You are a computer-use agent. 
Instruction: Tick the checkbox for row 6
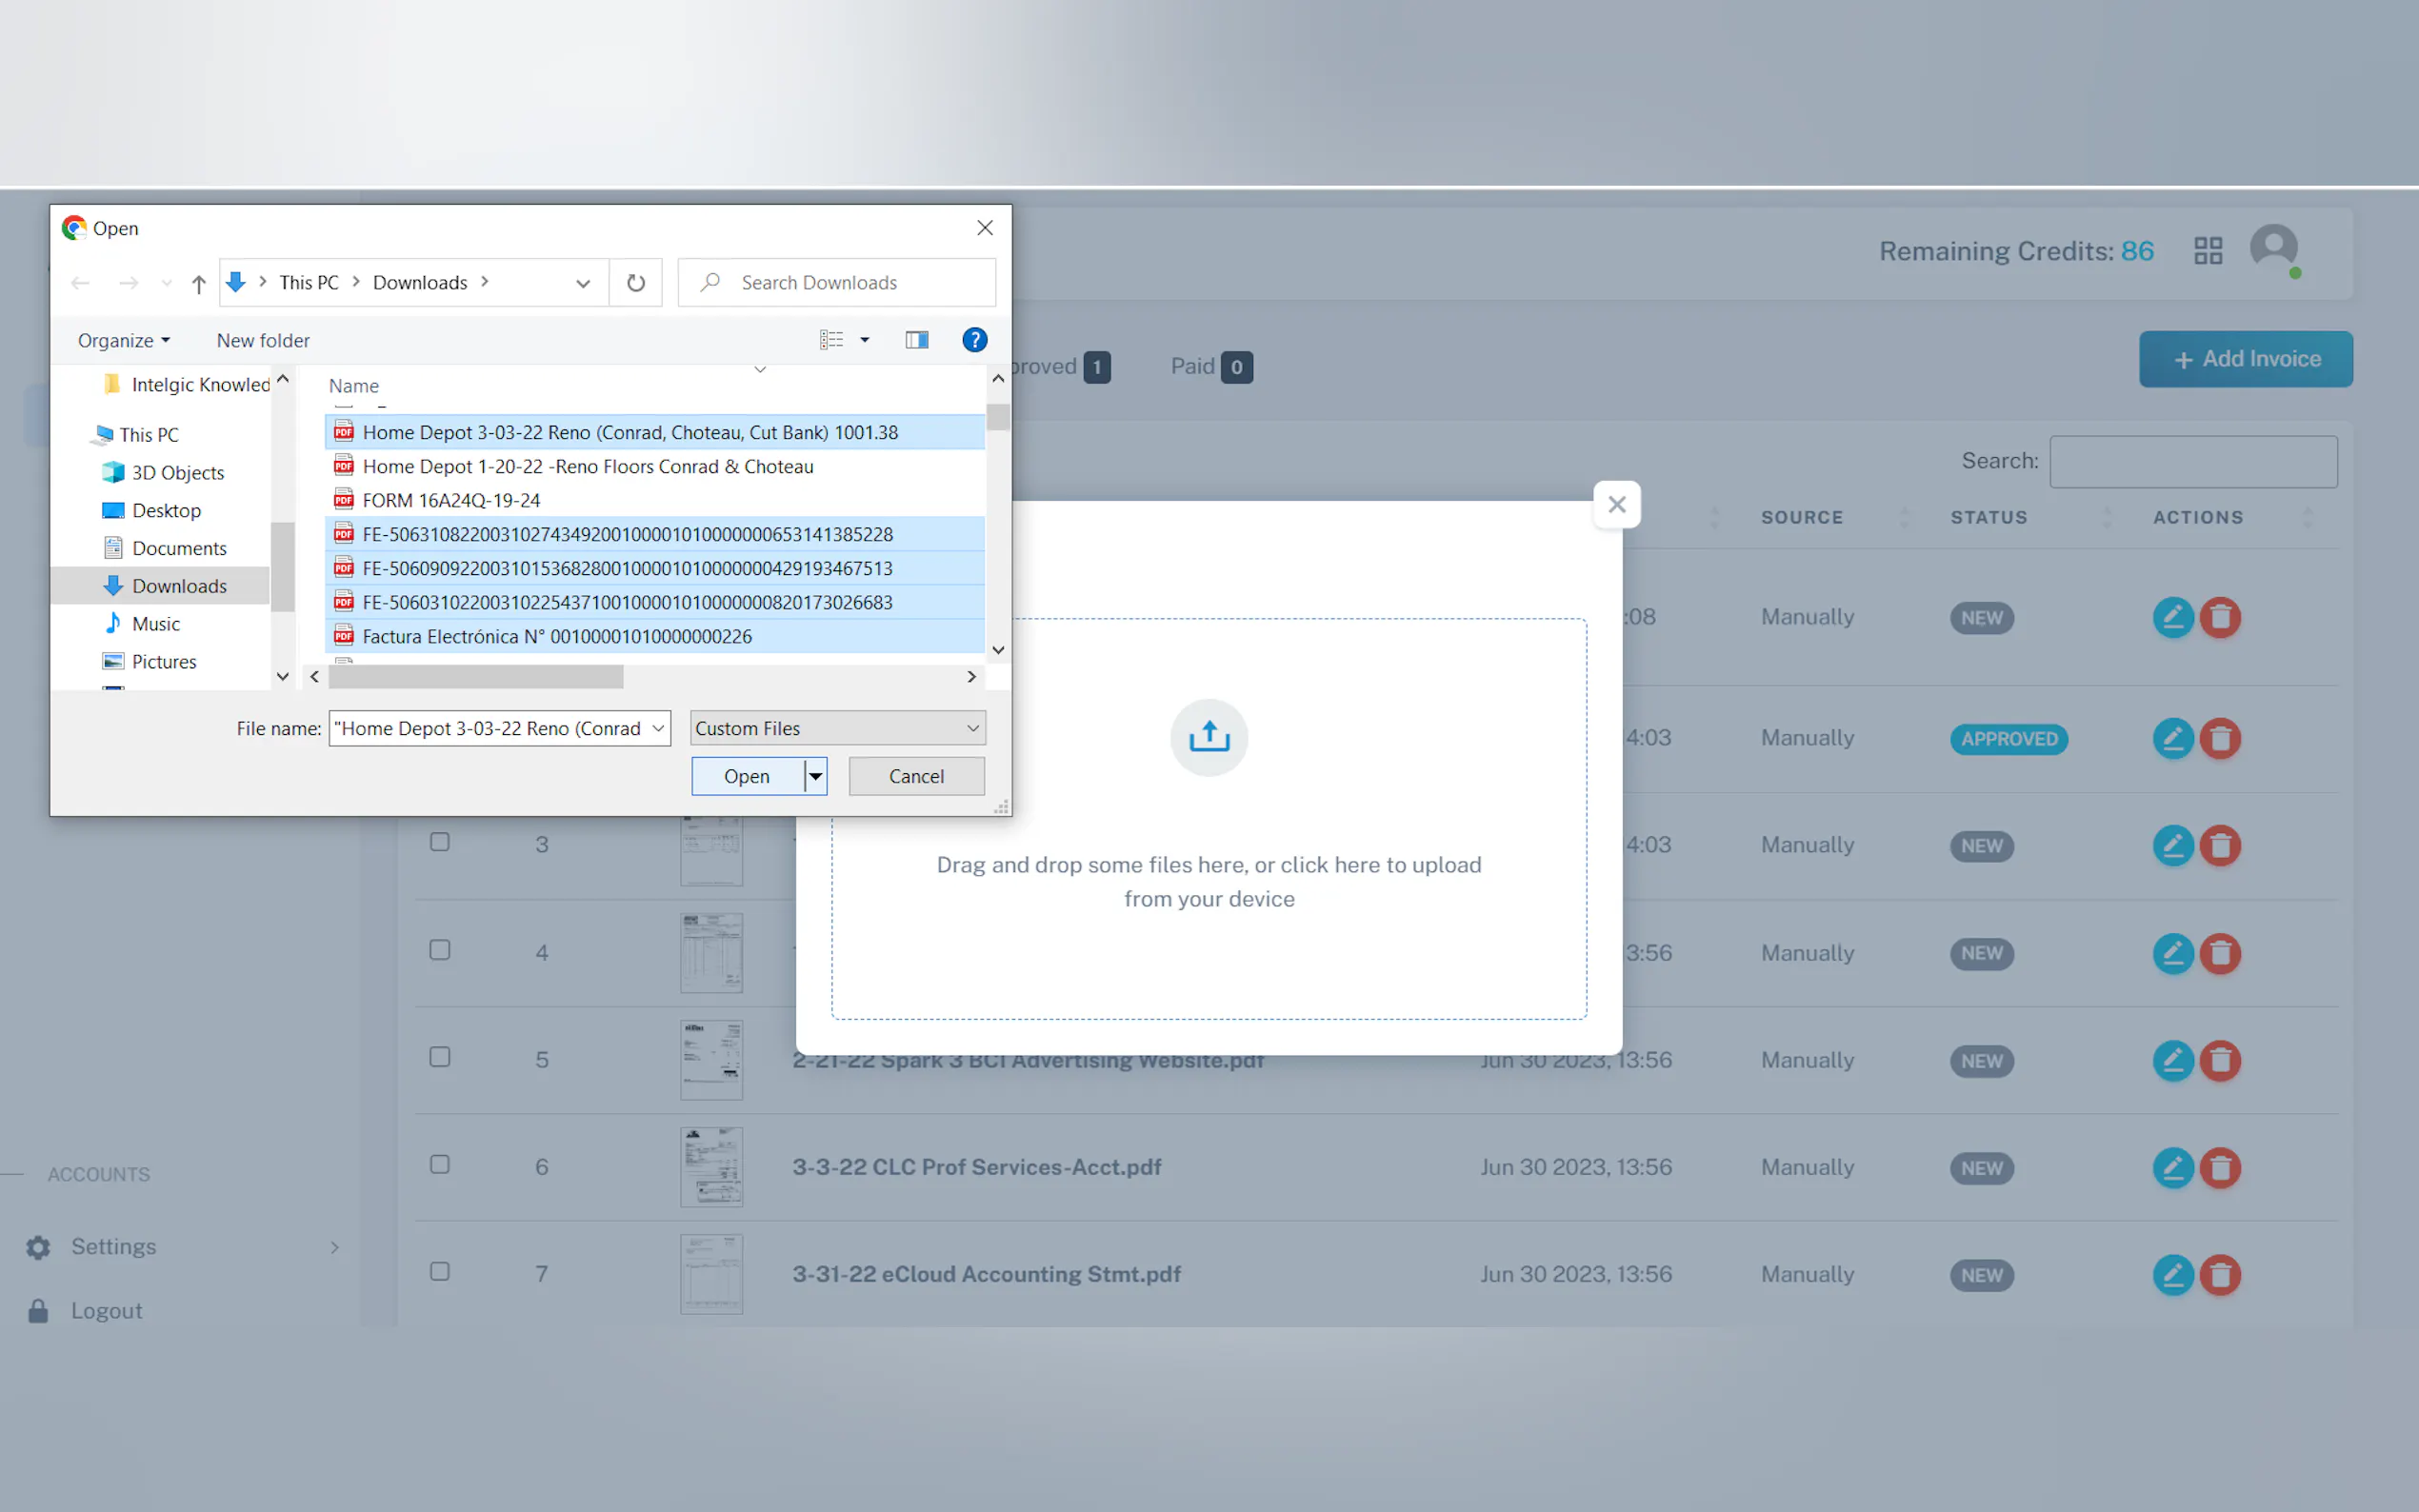pos(440,1165)
